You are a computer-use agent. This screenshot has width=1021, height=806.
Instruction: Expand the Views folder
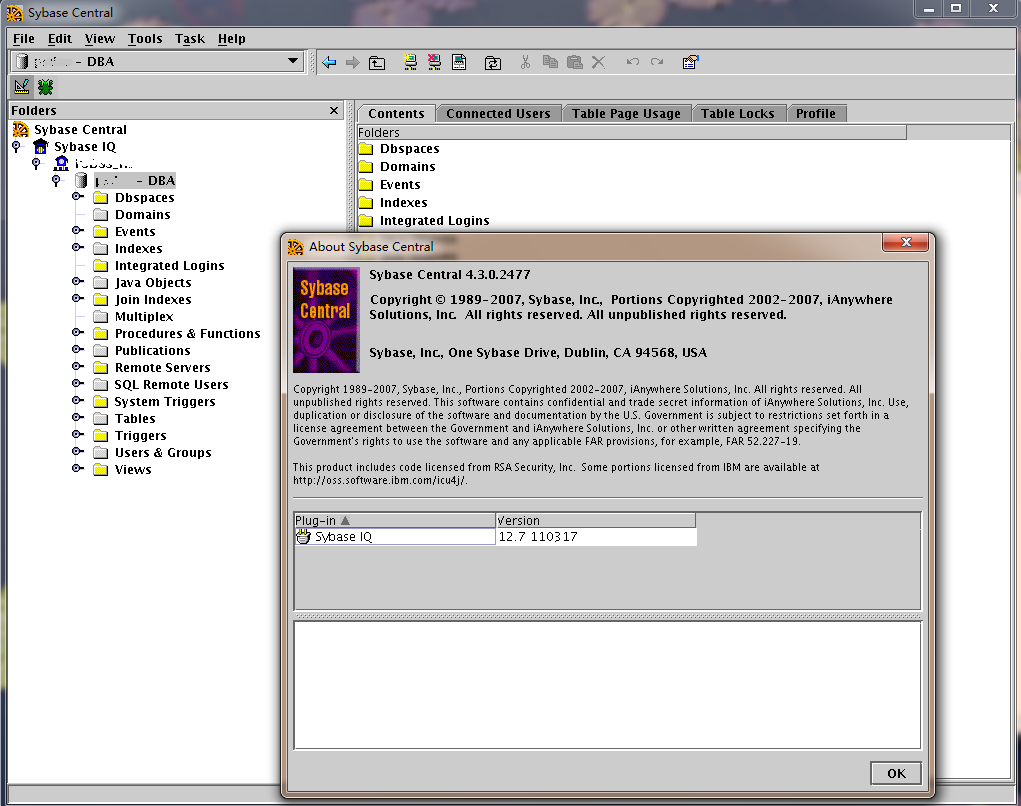pyautogui.click(x=77, y=467)
